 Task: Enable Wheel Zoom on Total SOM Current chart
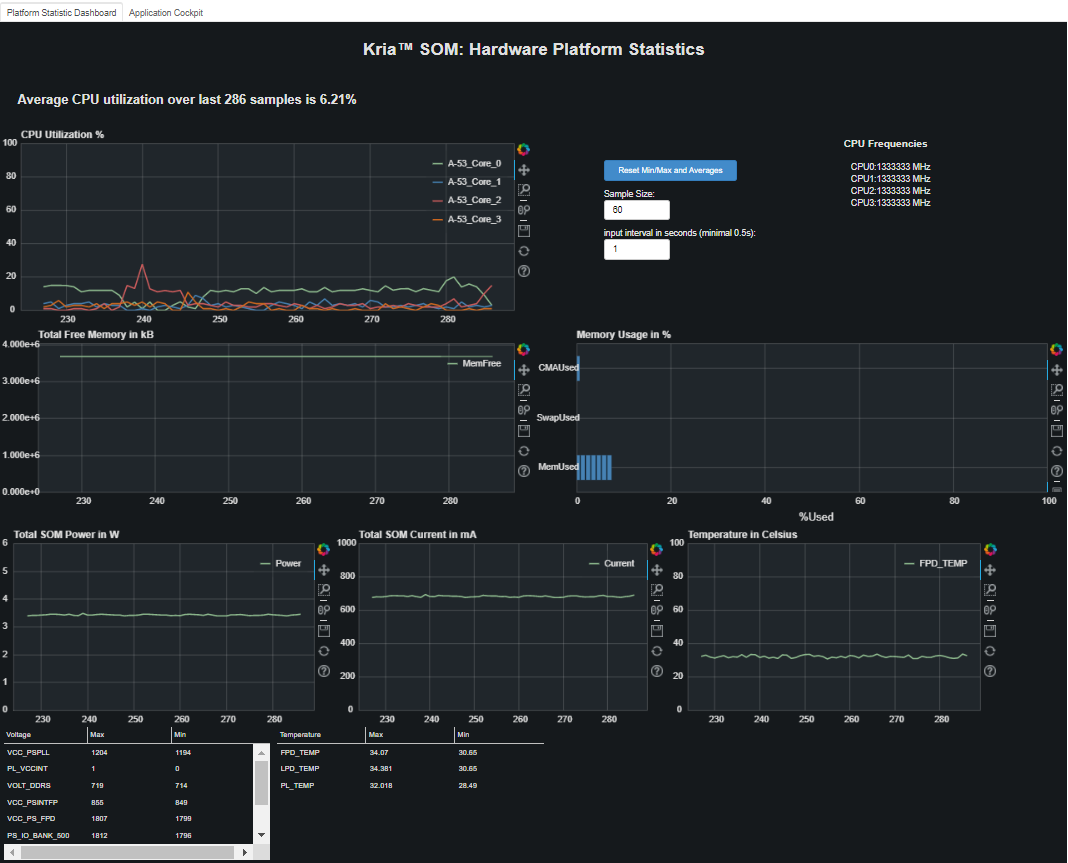657,610
